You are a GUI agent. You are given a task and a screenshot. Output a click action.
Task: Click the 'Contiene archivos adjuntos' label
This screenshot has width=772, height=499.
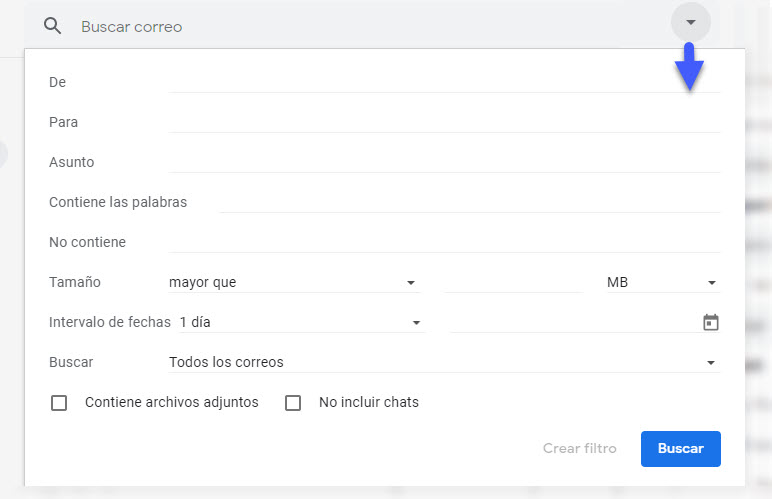tap(172, 403)
